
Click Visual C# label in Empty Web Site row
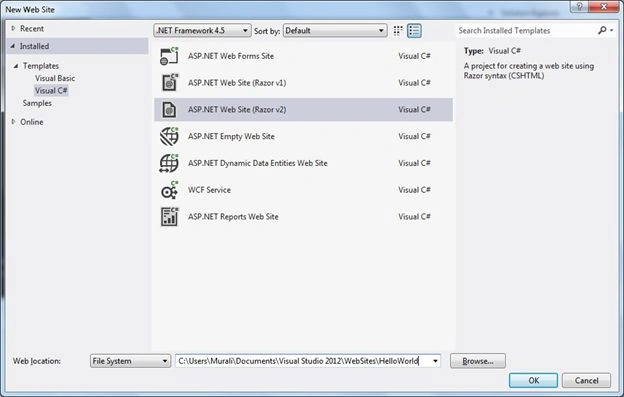click(414, 136)
